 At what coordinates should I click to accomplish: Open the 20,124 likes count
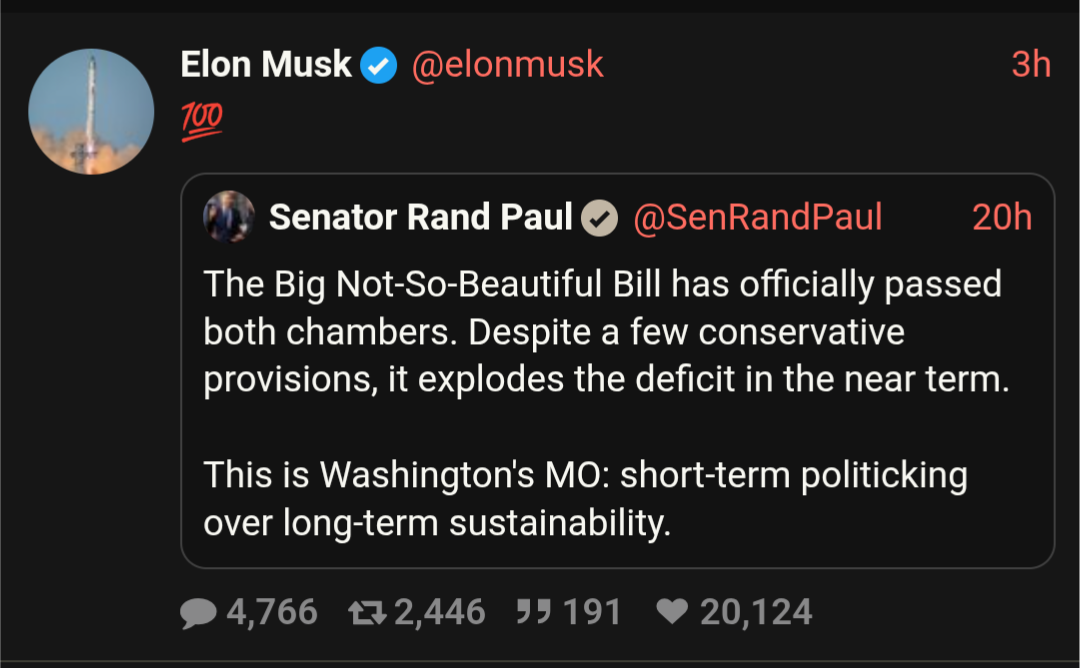coord(756,612)
